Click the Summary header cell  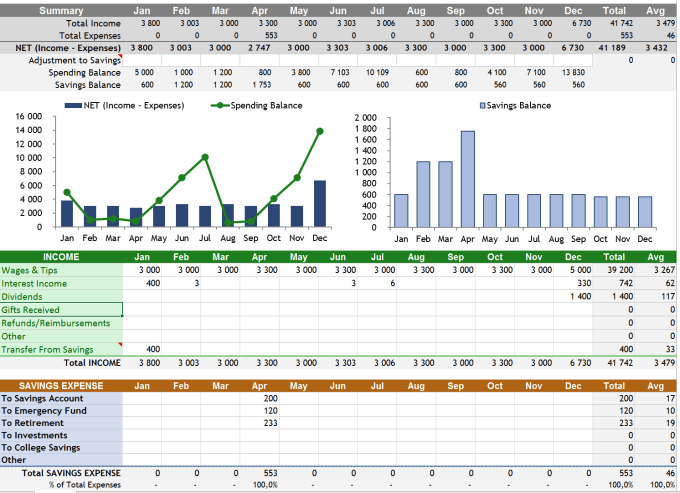coord(61,11)
